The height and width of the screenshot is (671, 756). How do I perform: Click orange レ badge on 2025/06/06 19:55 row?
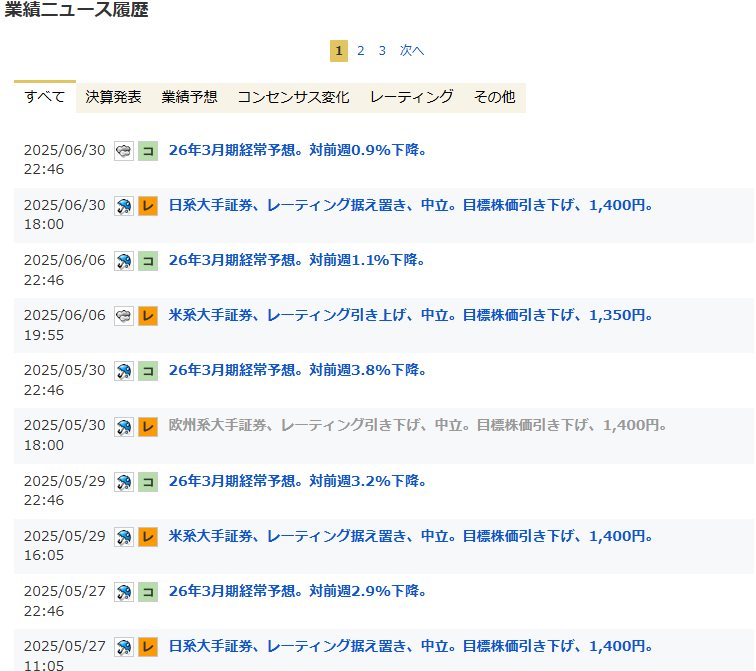point(148,316)
